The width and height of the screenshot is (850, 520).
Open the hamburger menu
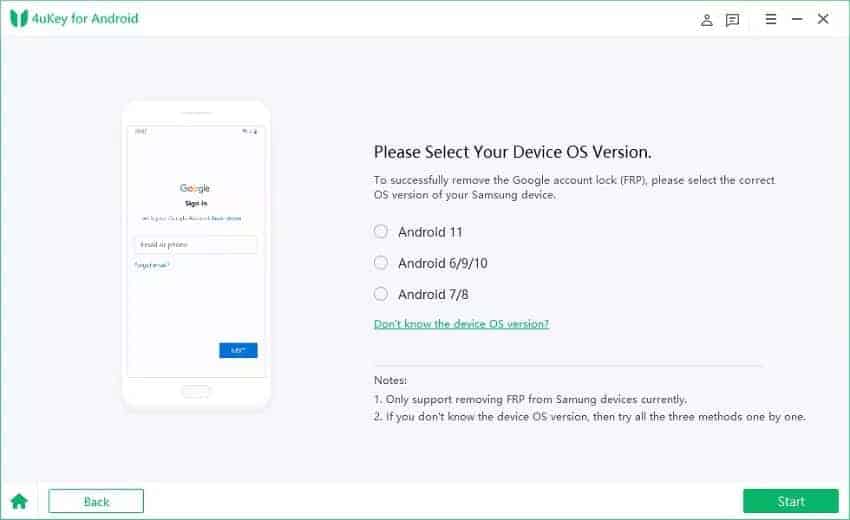[770, 19]
